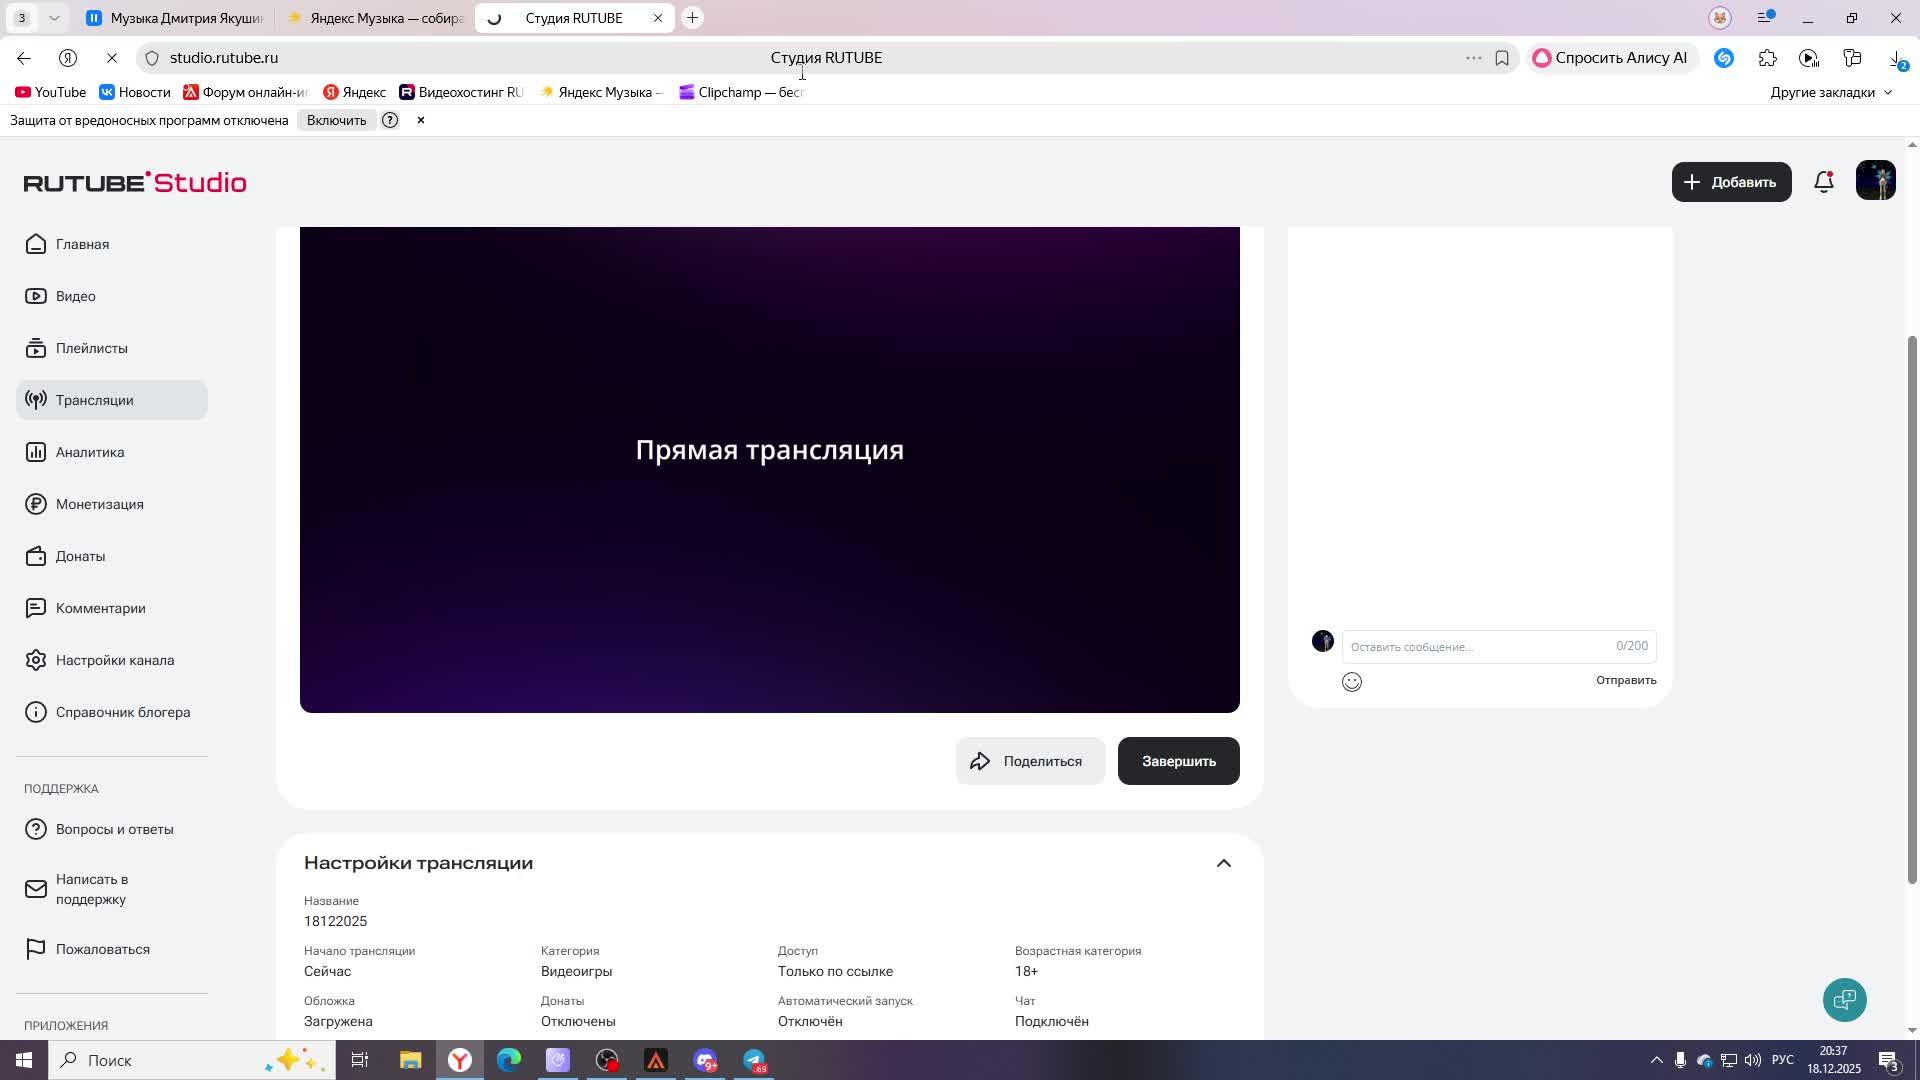
Task: Select Видео in the sidebar
Action: coord(75,296)
